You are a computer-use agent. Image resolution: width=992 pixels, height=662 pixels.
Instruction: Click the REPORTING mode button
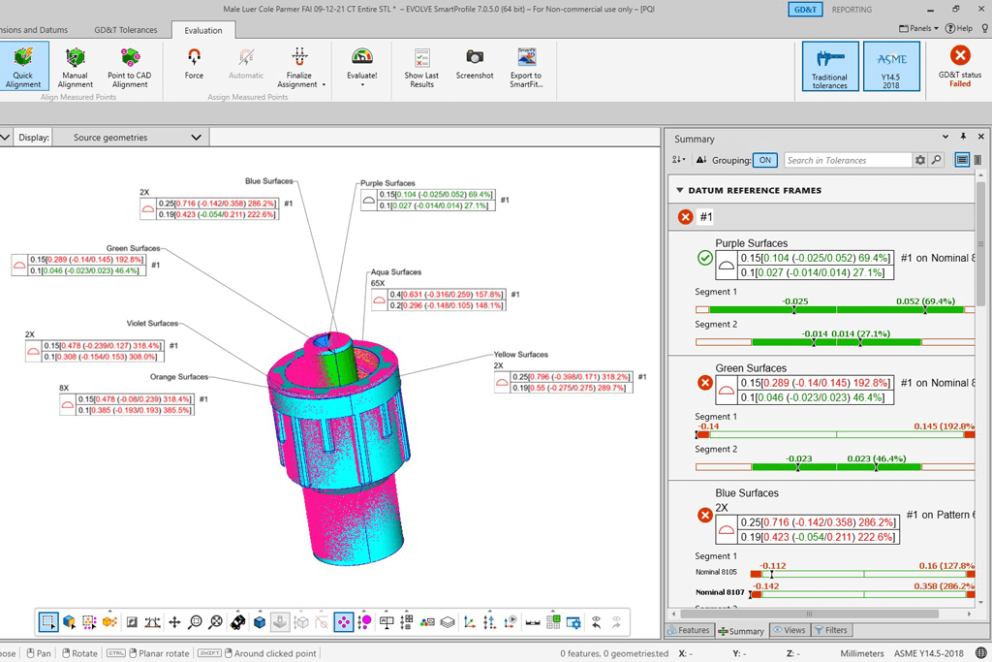coord(851,10)
